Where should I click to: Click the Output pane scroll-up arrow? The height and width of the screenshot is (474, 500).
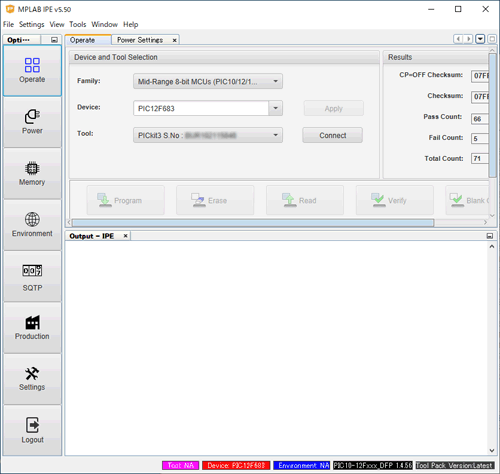pos(492,247)
